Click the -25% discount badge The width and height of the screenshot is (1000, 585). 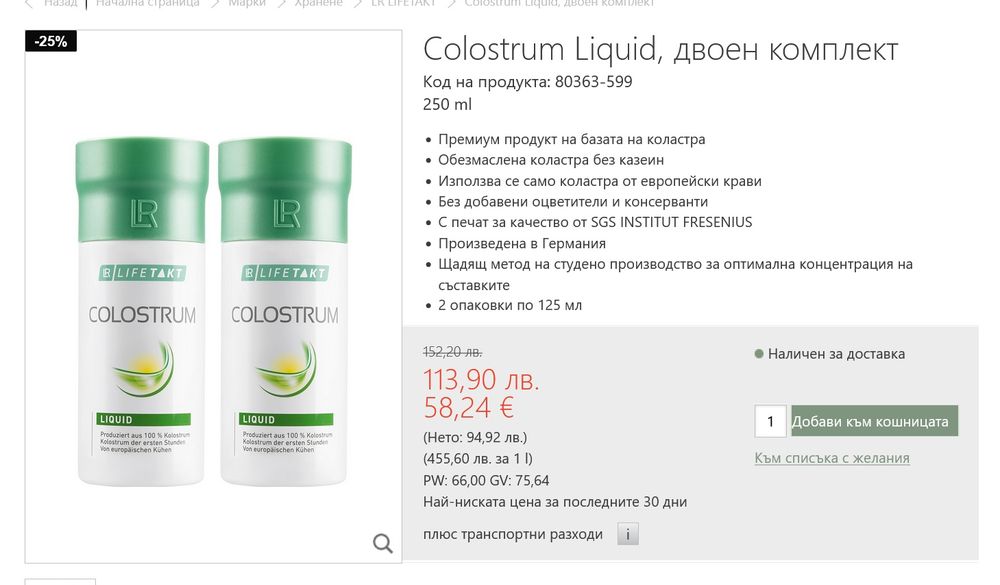click(x=51, y=41)
